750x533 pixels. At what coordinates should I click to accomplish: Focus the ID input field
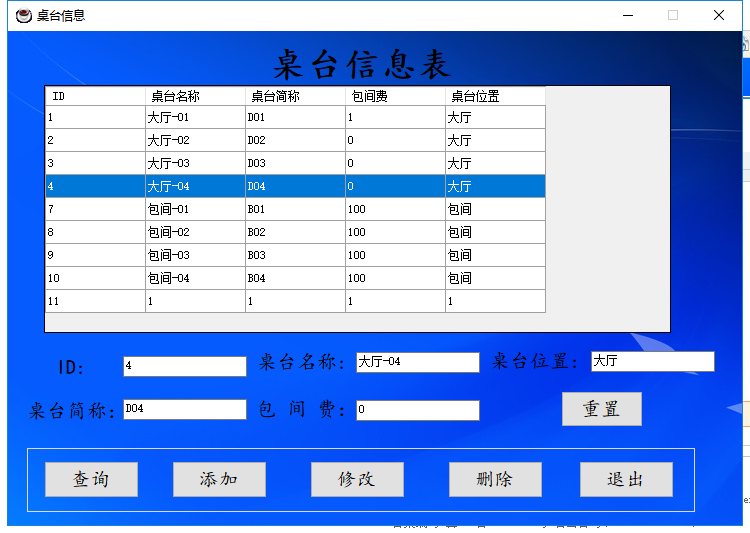point(185,366)
